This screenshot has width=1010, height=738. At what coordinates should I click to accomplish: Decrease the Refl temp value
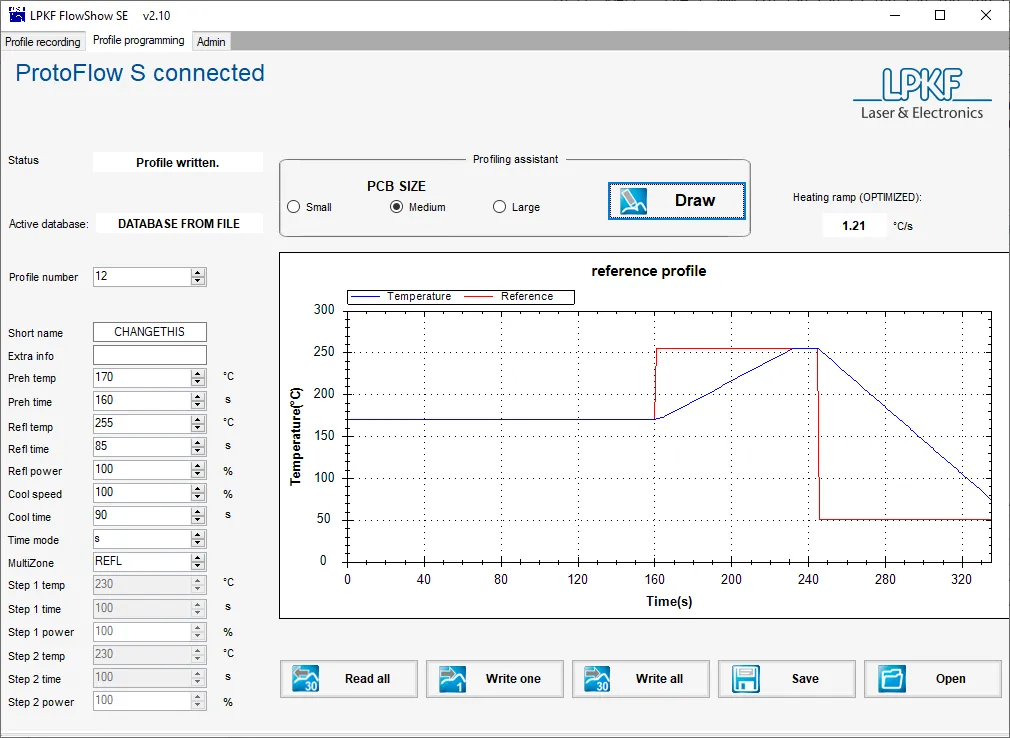198,428
